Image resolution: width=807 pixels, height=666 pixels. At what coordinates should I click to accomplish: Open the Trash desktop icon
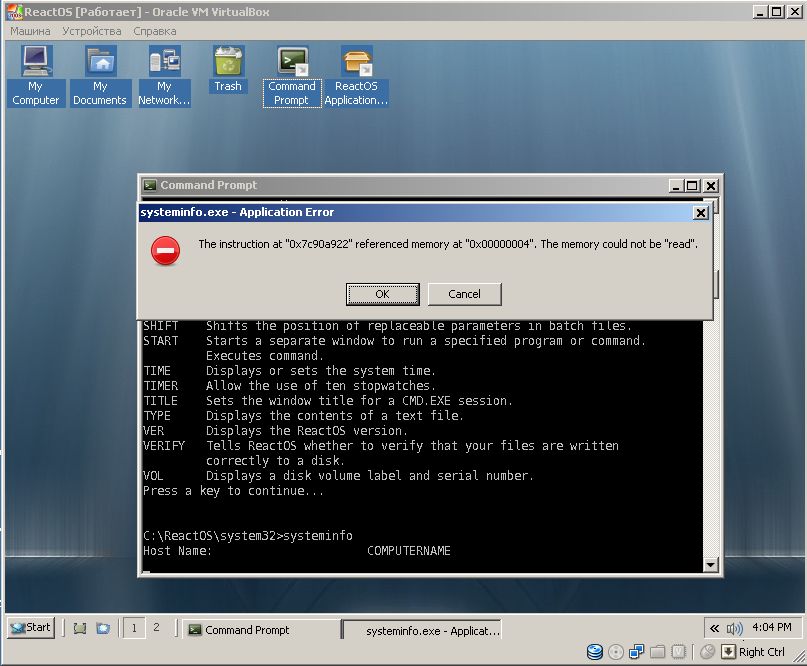(228, 69)
